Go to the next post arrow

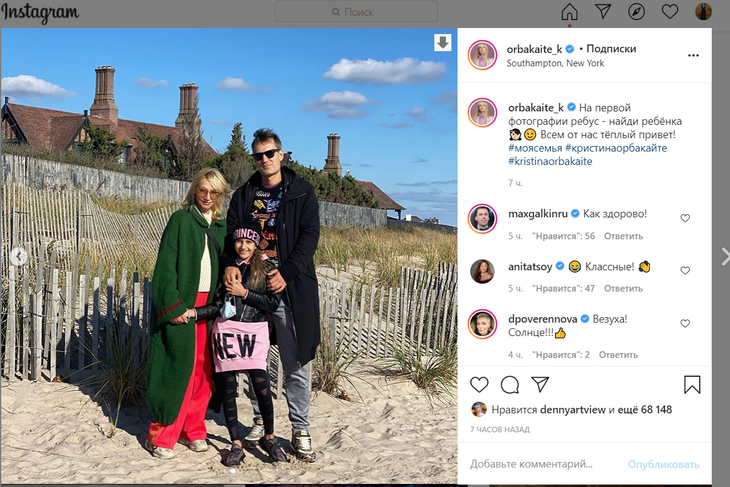point(724,257)
